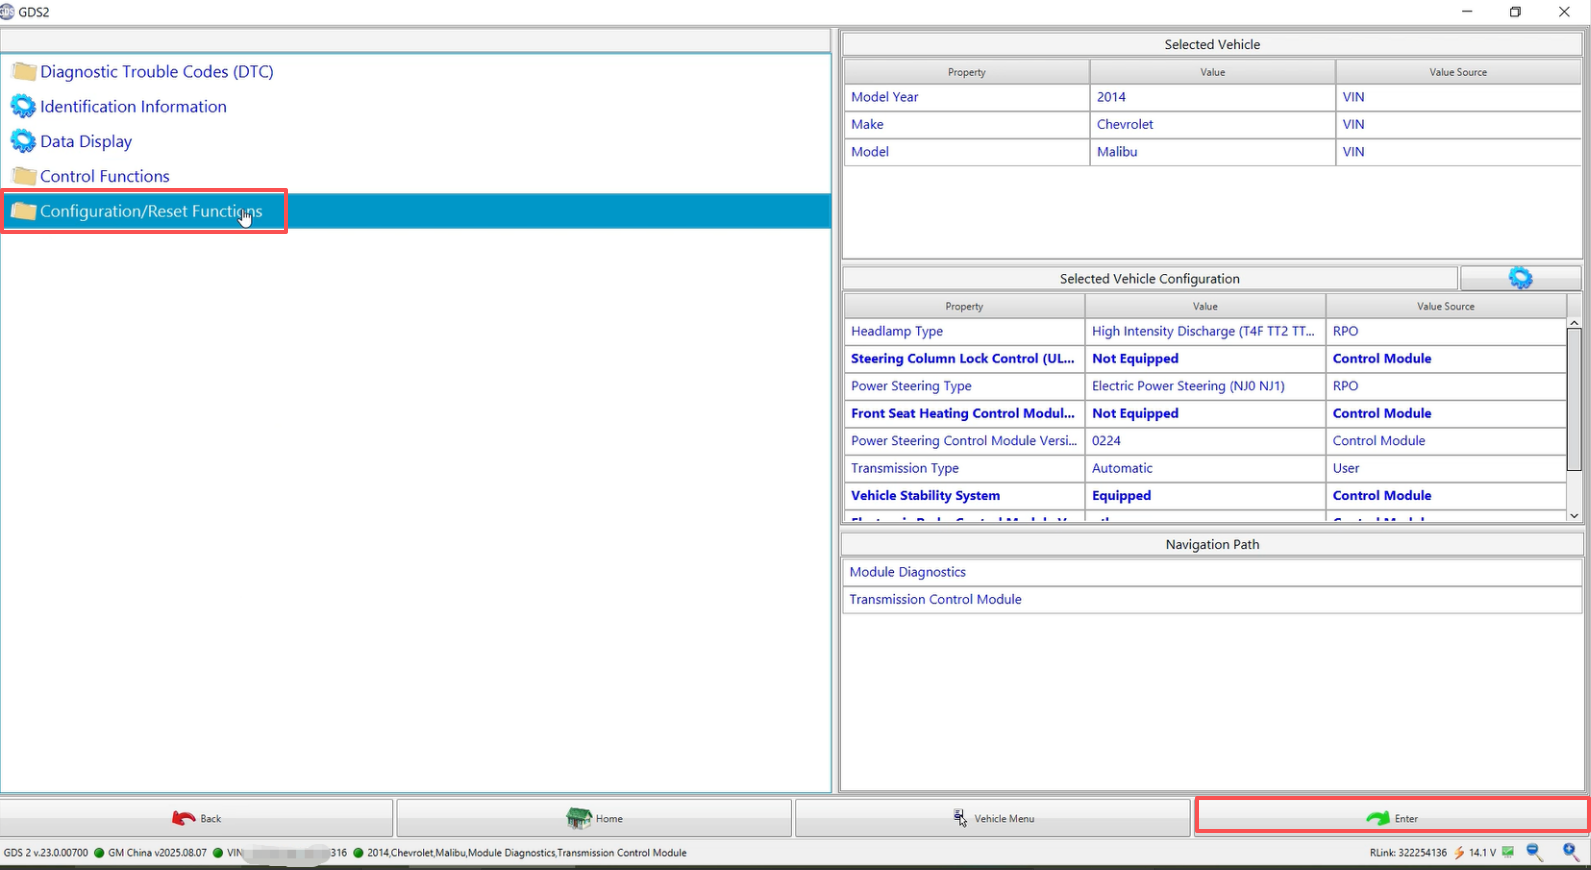Click the vehicle configuration gear button
The width and height of the screenshot is (1591, 870).
pos(1520,278)
